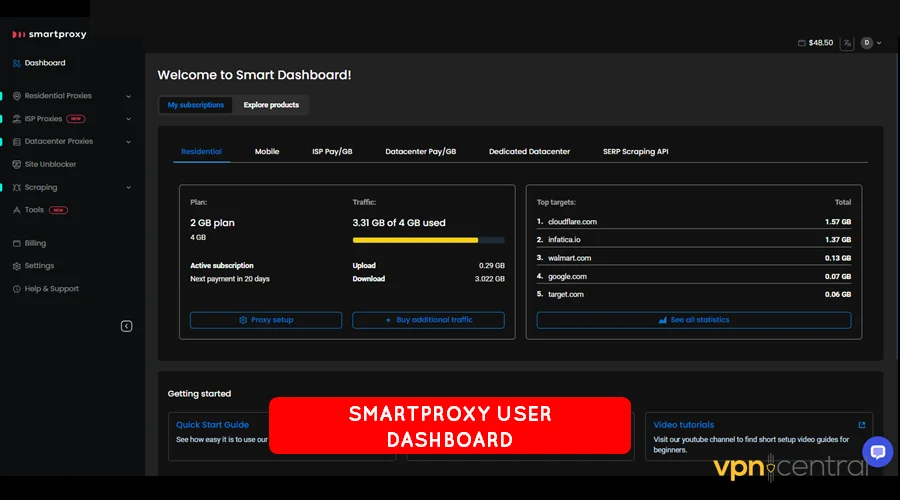Open the Quick Start Guide link
The width and height of the screenshot is (900, 500).
212,425
